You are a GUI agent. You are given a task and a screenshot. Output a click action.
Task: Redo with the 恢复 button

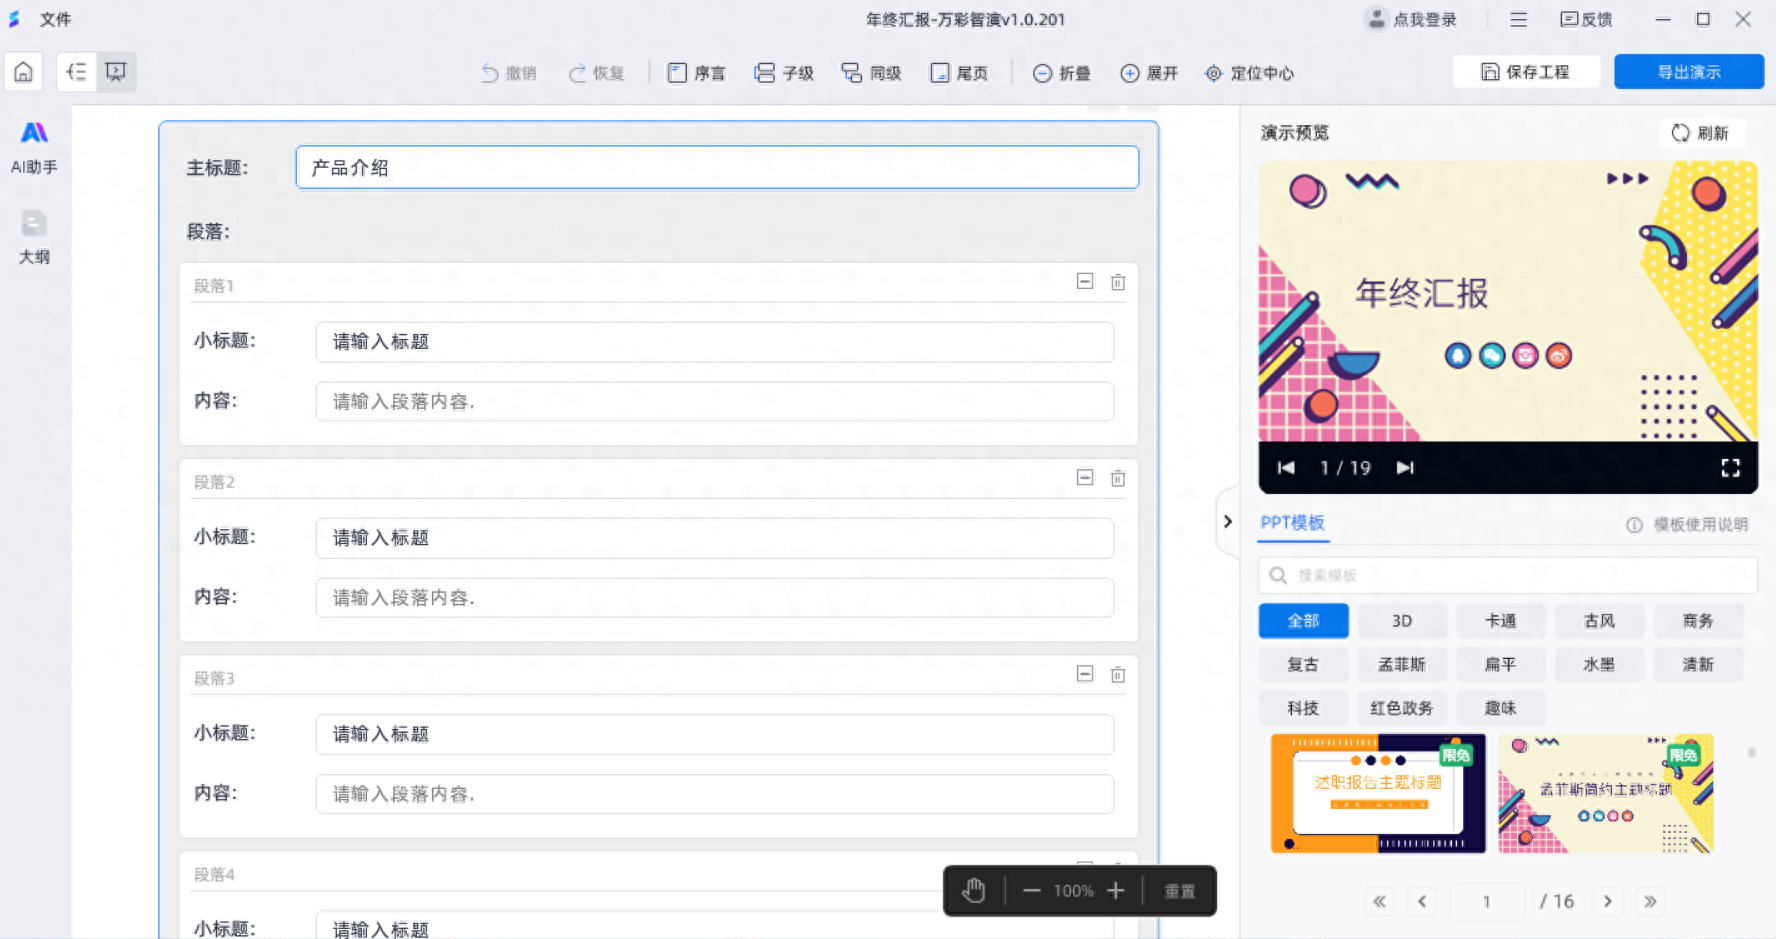(596, 73)
